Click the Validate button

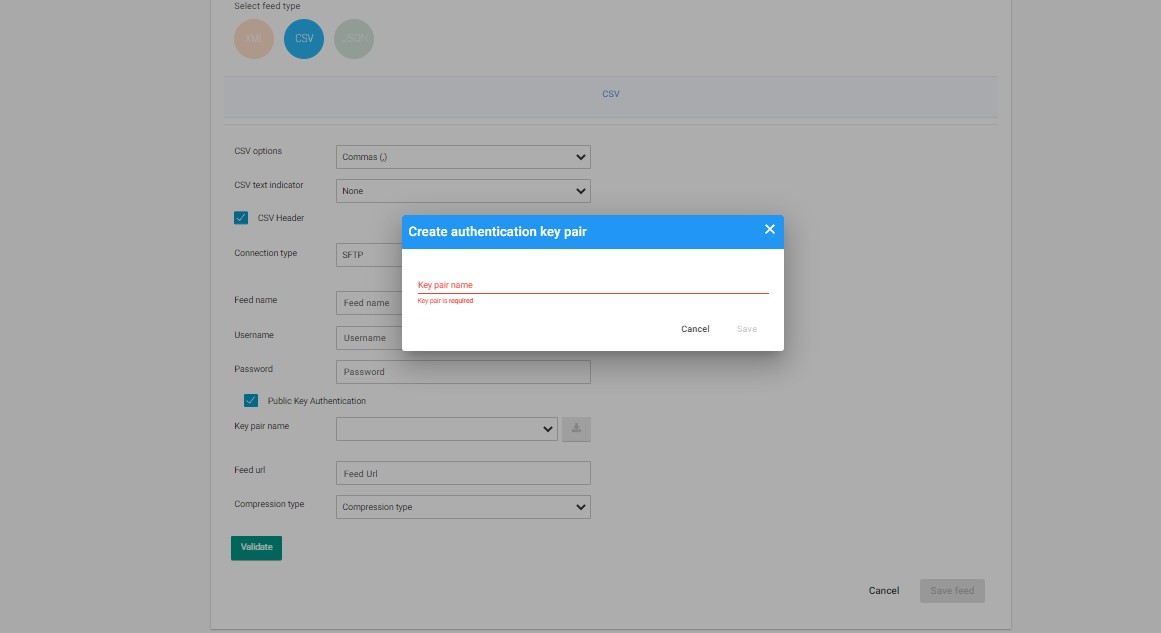[x=256, y=548]
